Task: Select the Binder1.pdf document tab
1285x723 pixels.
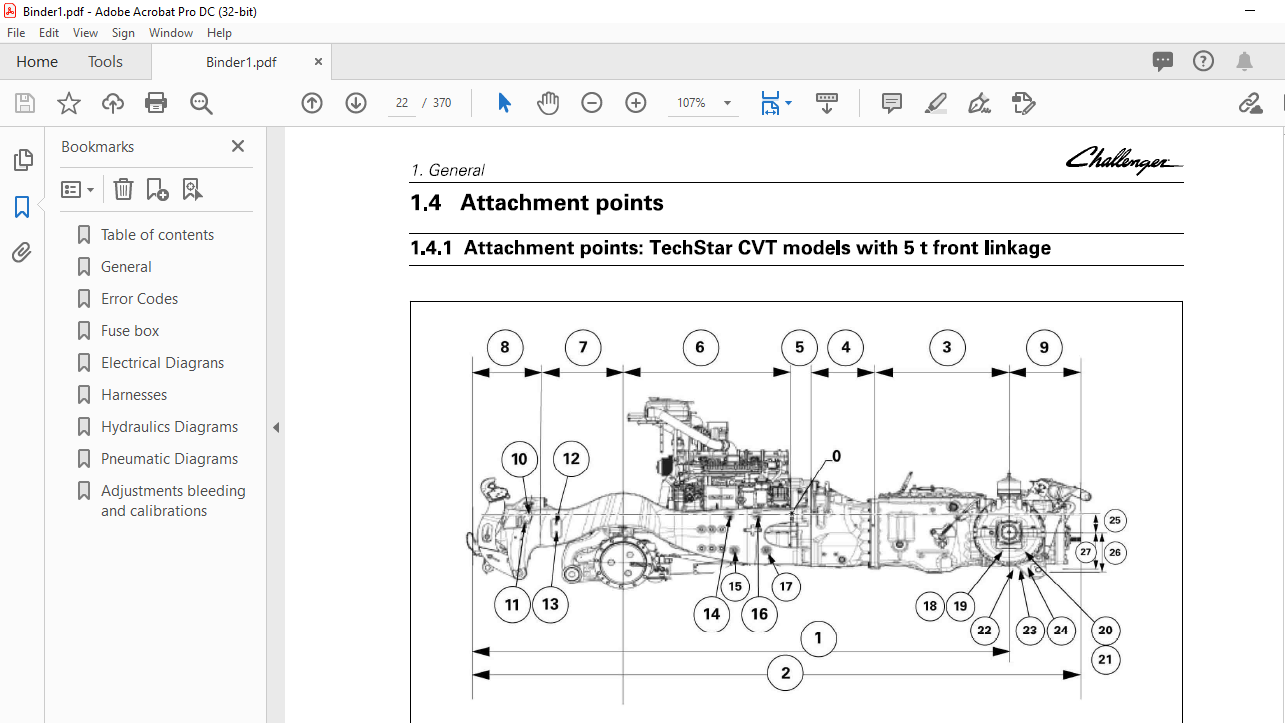Action: click(x=241, y=62)
